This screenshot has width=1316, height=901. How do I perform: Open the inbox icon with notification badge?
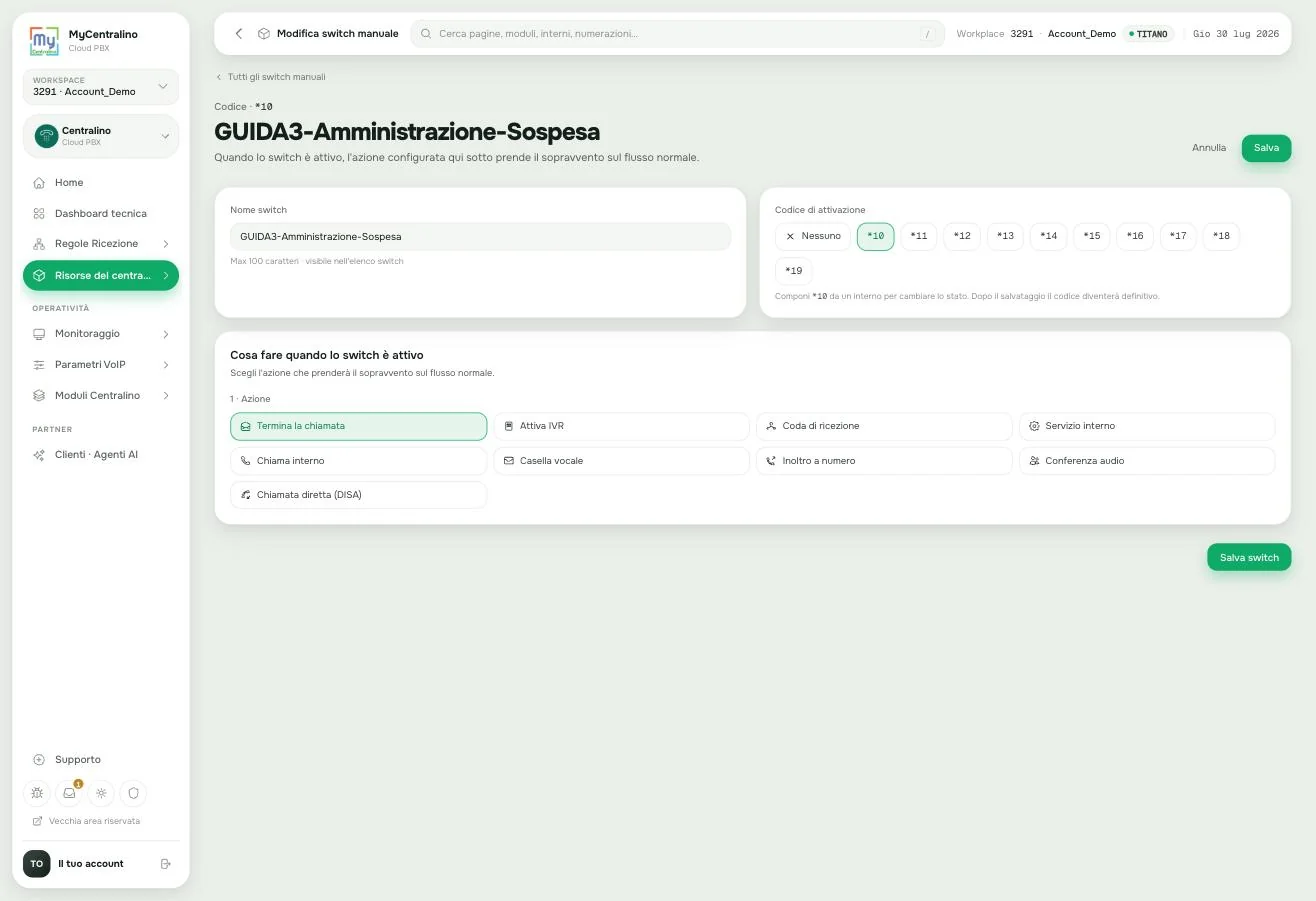pos(69,793)
